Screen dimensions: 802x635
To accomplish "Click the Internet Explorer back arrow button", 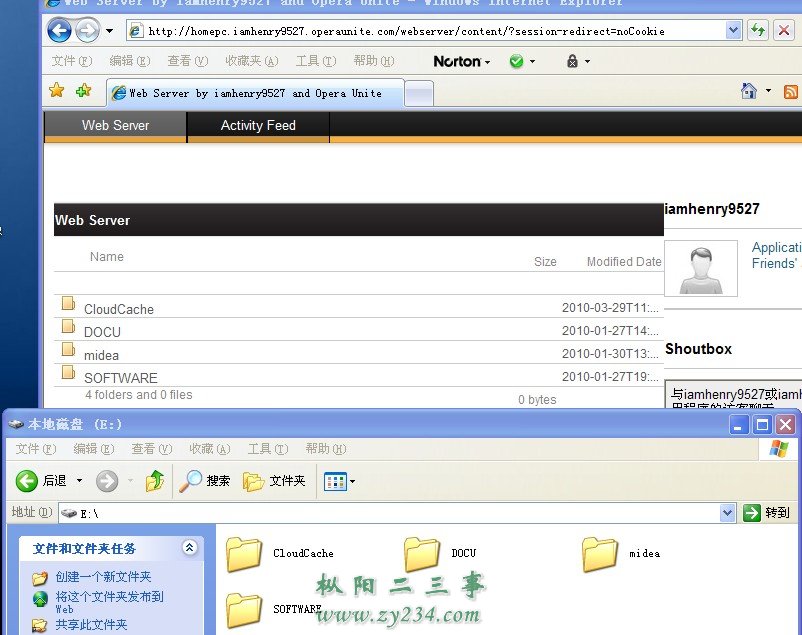I will (x=59, y=31).
